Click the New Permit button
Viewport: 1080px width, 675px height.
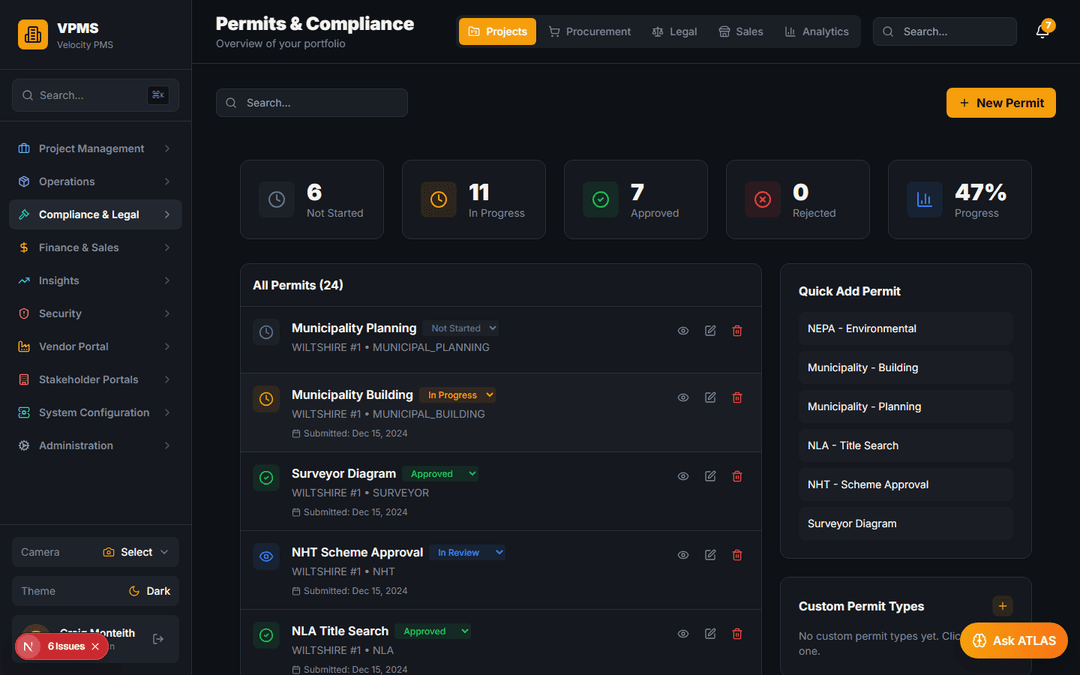[x=1000, y=103]
